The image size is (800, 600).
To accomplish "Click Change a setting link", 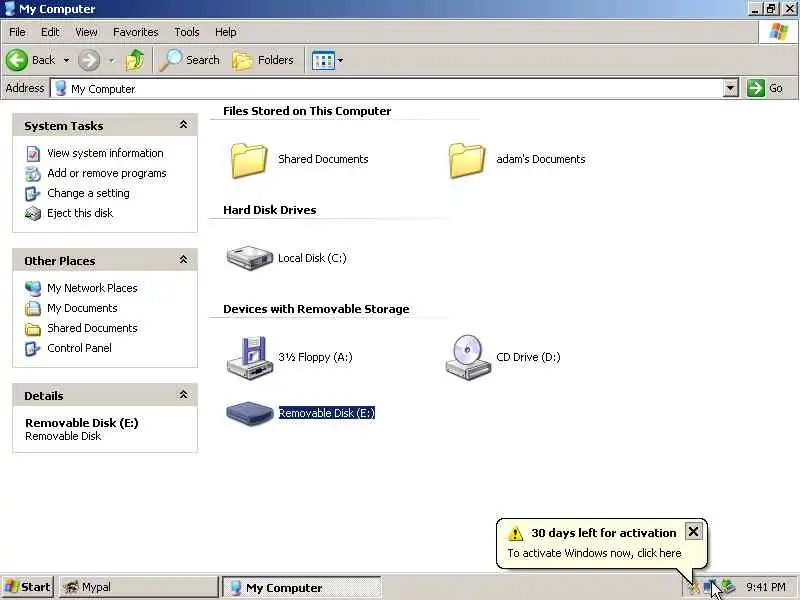I will click(88, 193).
